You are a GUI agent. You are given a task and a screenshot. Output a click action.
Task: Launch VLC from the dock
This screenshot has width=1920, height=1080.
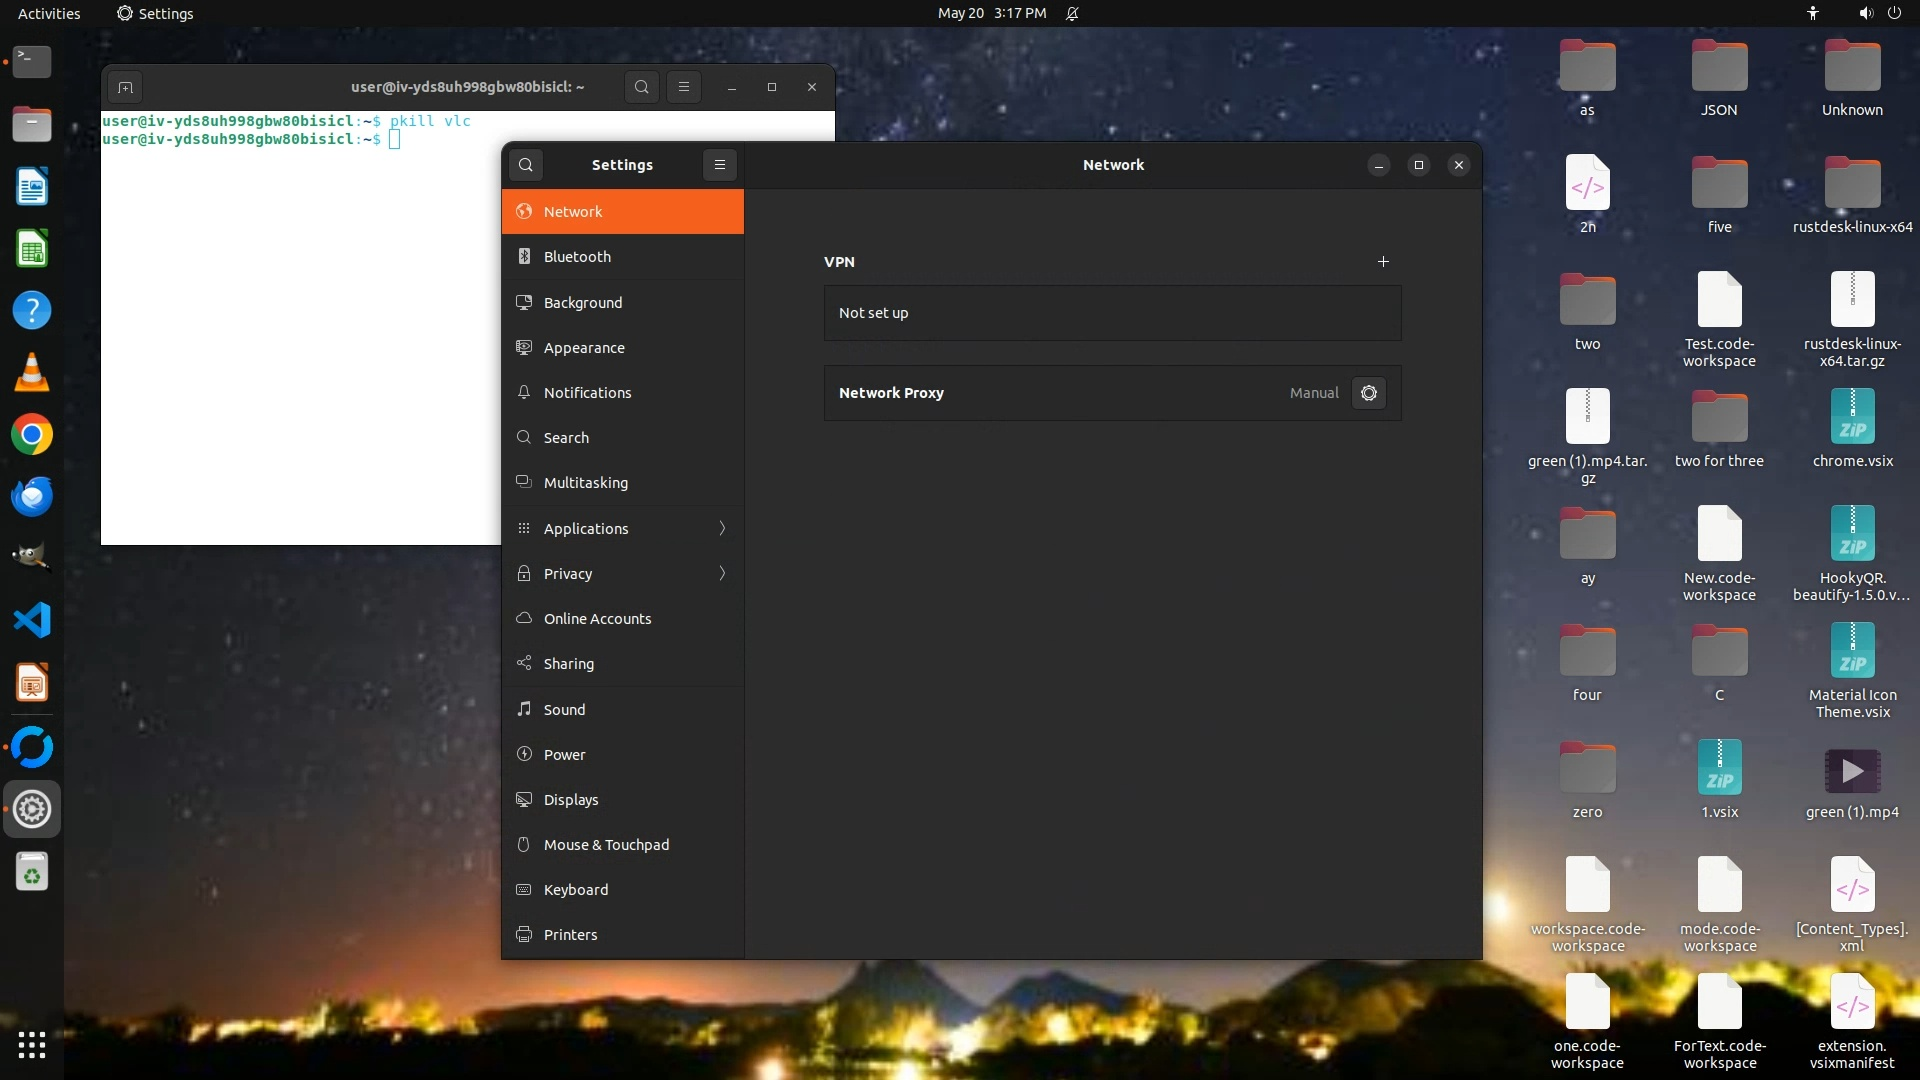click(x=32, y=373)
